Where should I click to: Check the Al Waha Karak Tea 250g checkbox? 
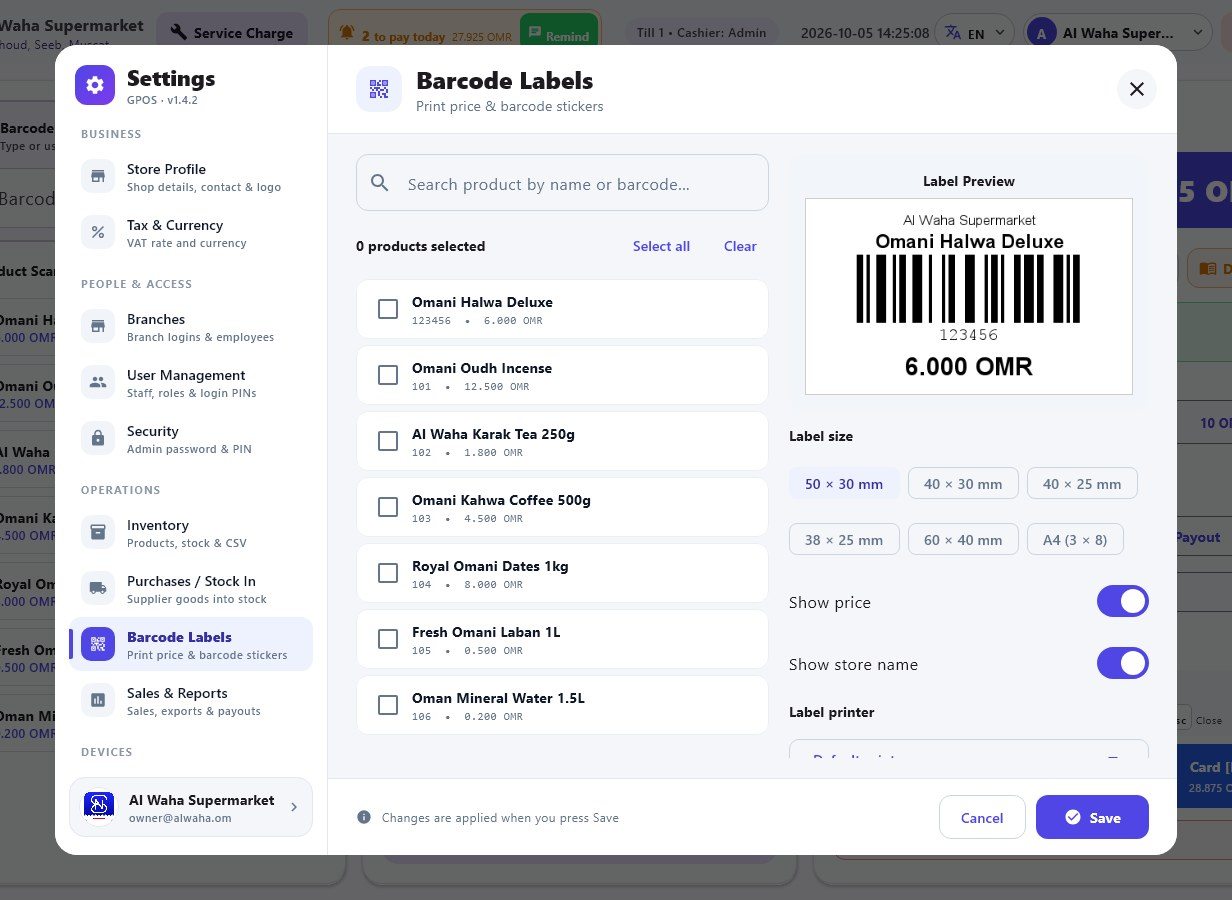click(x=388, y=441)
